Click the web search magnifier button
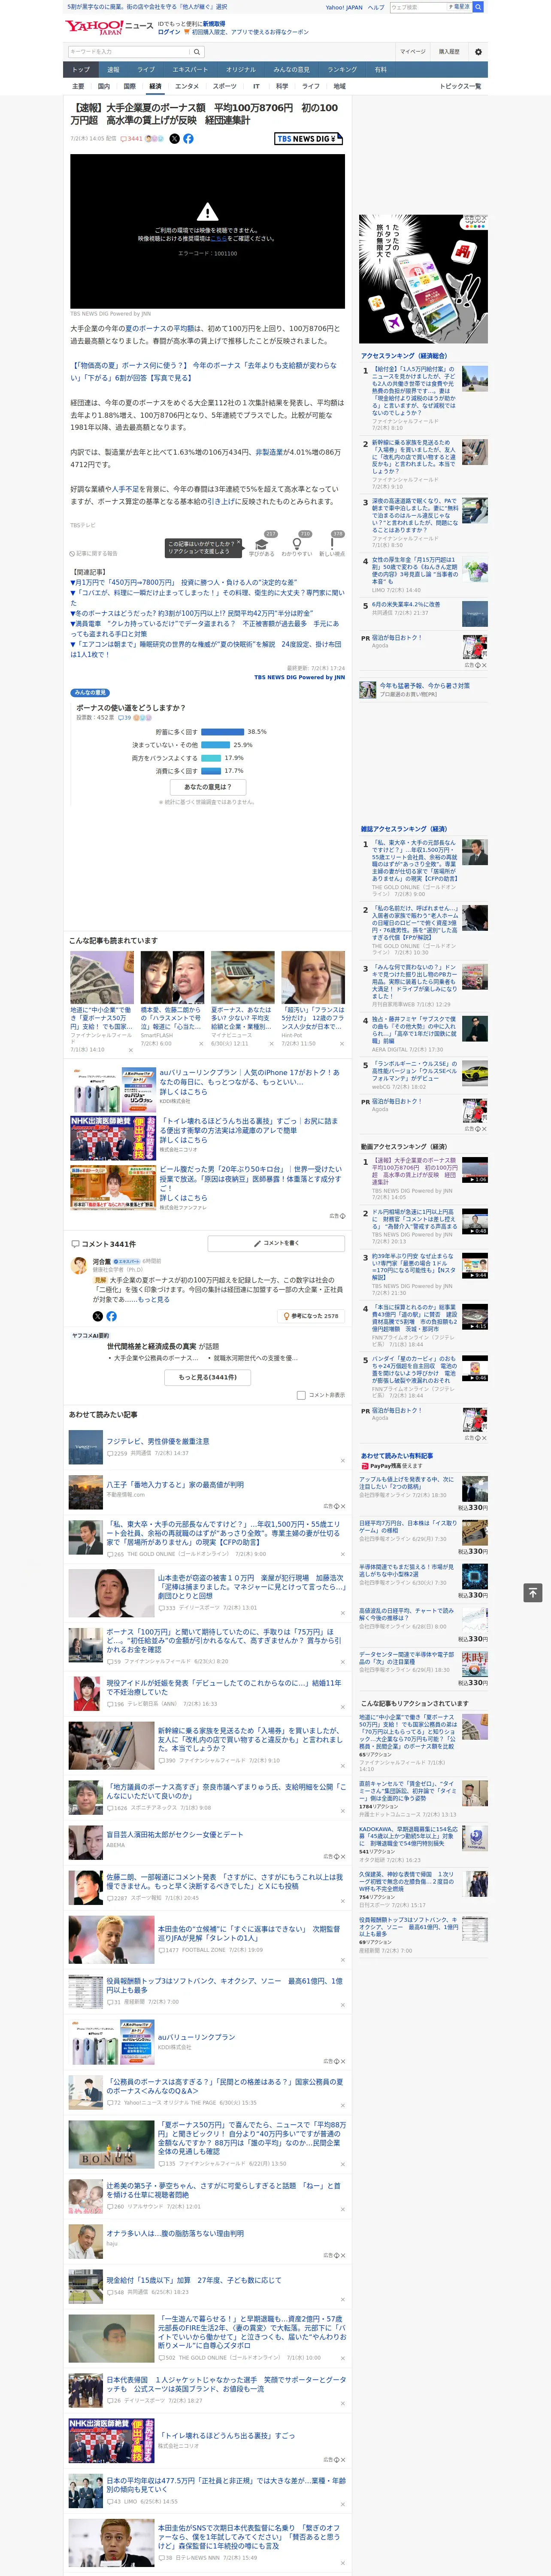This screenshot has width=551, height=2576. click(x=478, y=7)
